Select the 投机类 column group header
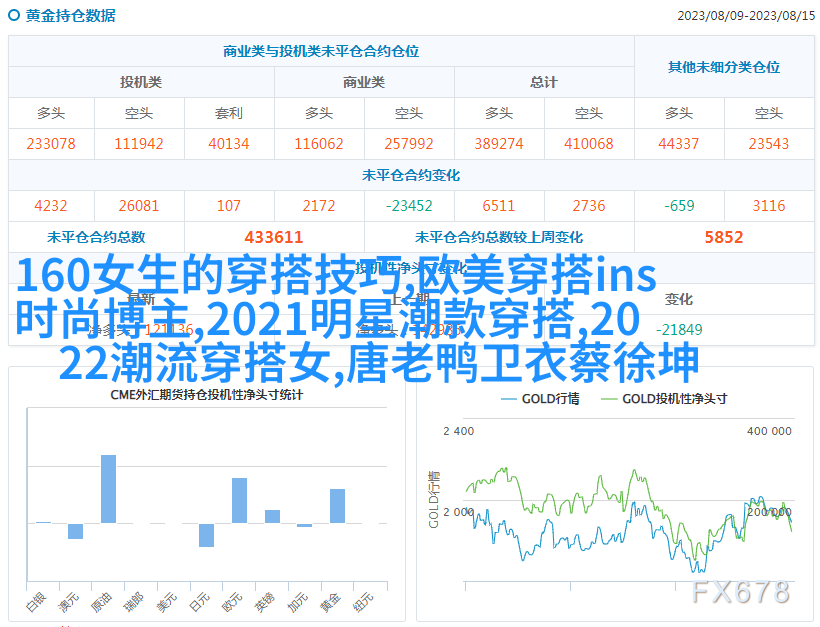 (141, 82)
